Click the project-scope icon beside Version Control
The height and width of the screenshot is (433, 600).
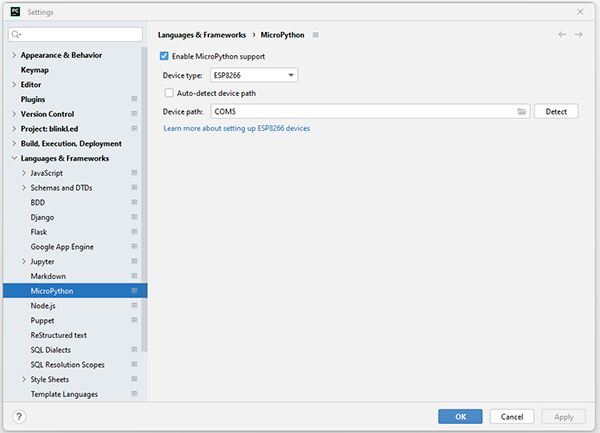click(134, 114)
